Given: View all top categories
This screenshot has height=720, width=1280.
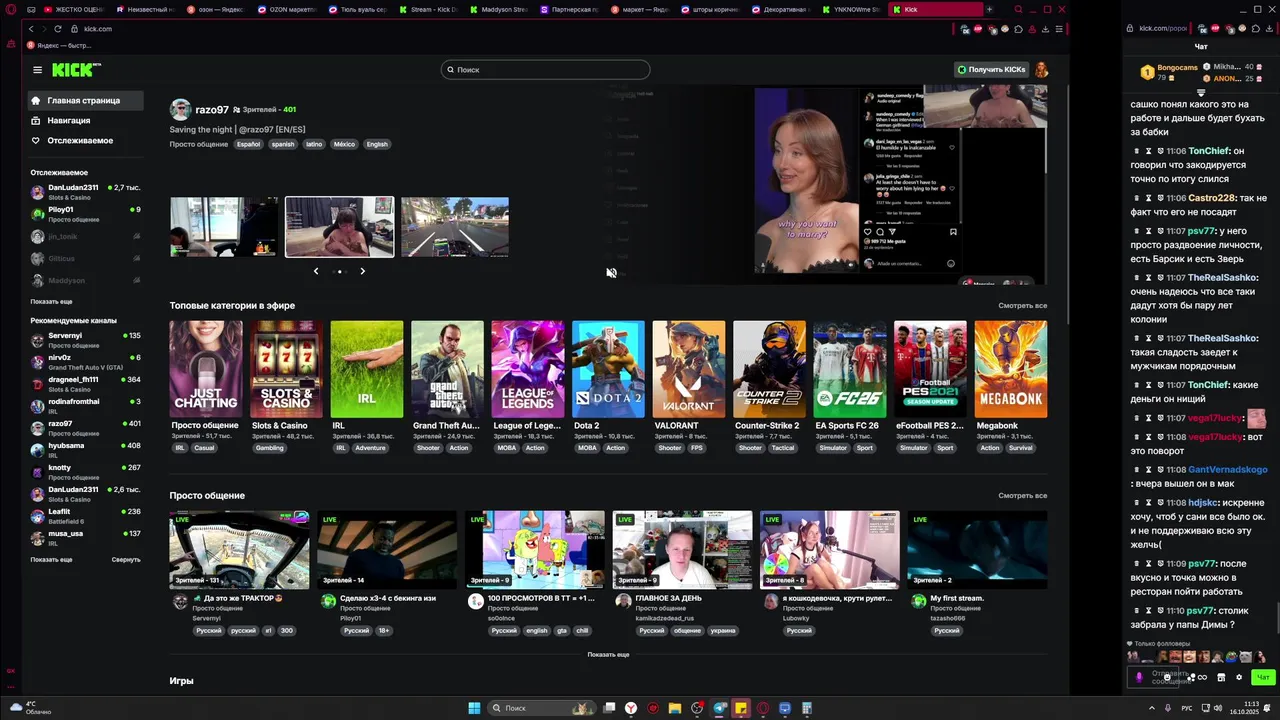Looking at the screenshot, I should pyautogui.click(x=1022, y=305).
